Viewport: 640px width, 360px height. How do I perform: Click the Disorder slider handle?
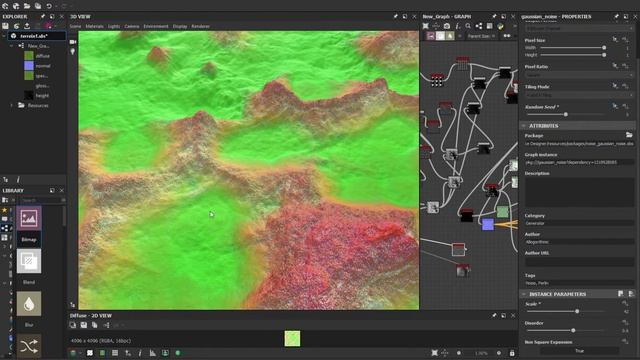(573, 330)
